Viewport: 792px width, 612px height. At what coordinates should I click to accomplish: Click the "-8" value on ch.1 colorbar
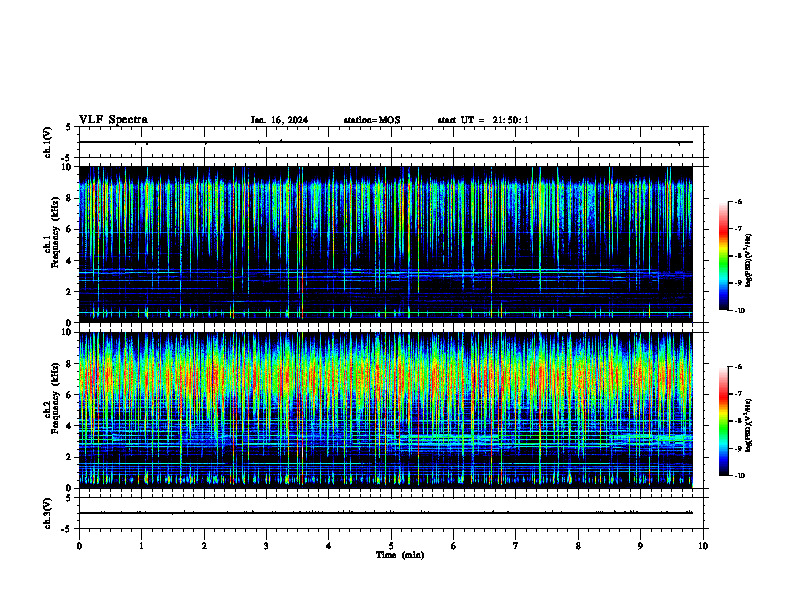[738, 256]
